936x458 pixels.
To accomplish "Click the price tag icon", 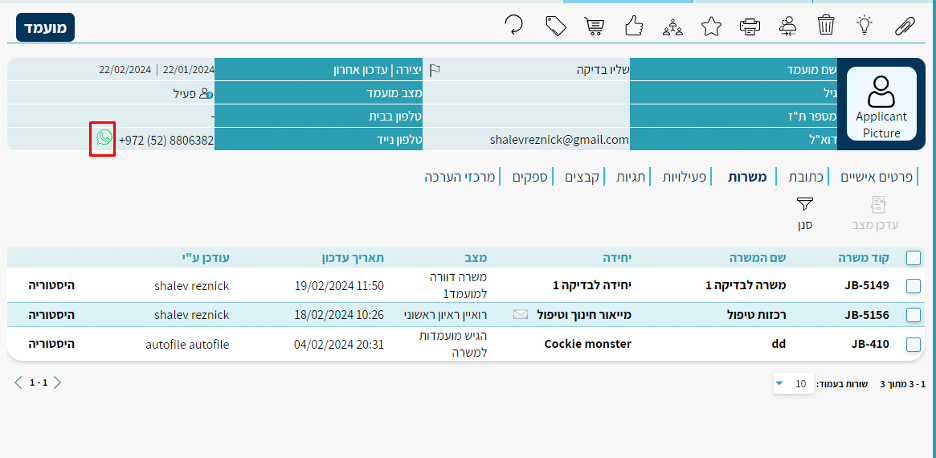I will pyautogui.click(x=556, y=26).
